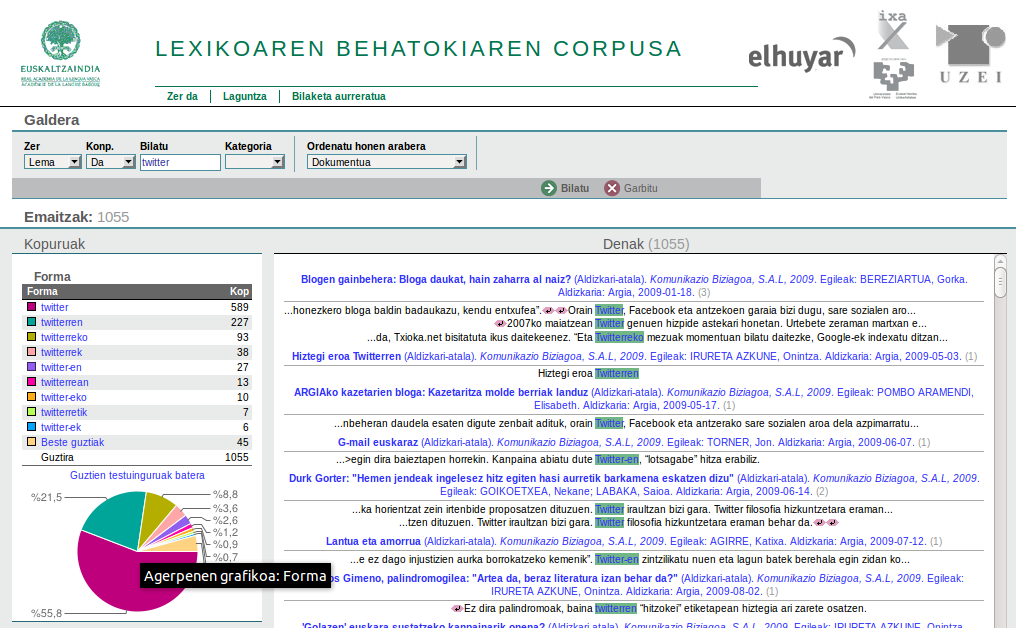Click the count 227 for twitterren
This screenshot has height=628, width=1016.
[x=240, y=322]
